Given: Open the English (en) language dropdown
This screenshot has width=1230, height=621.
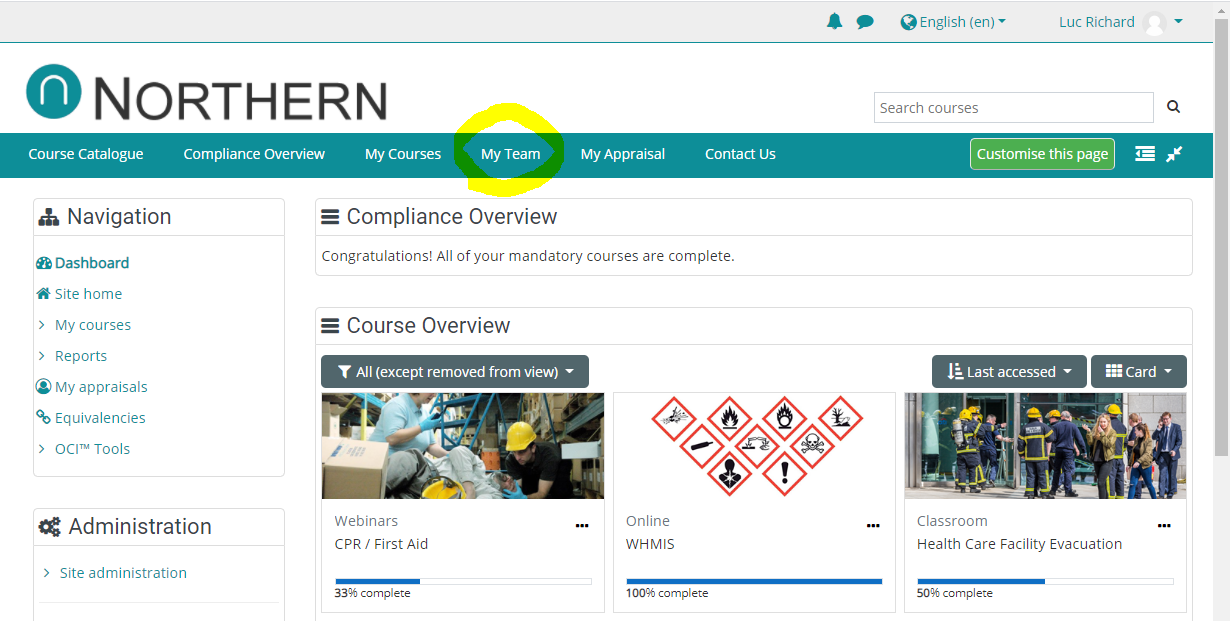Looking at the screenshot, I should tap(953, 22).
